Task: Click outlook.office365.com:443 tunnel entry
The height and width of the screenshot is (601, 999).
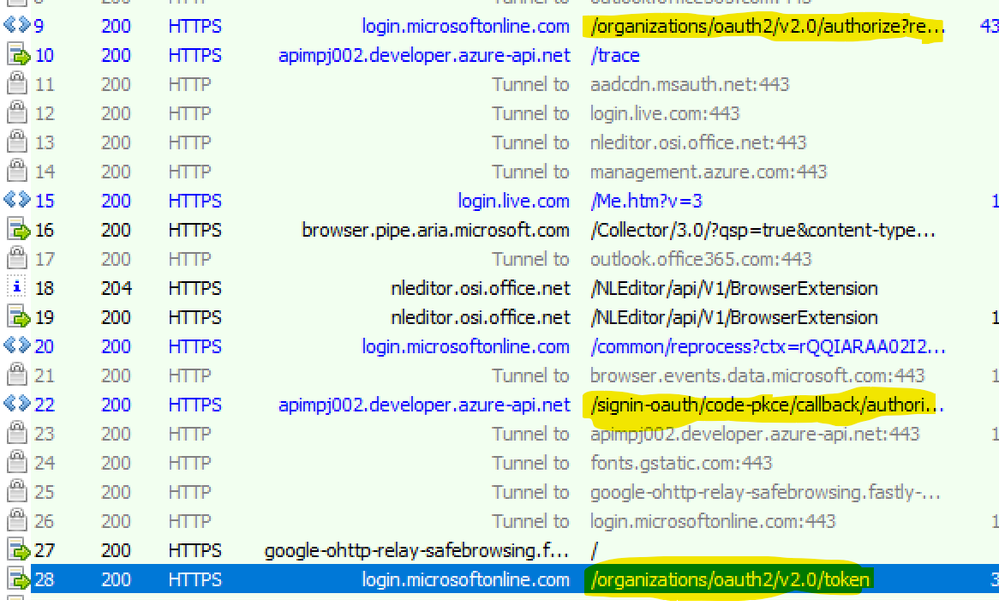Action: 701,259
